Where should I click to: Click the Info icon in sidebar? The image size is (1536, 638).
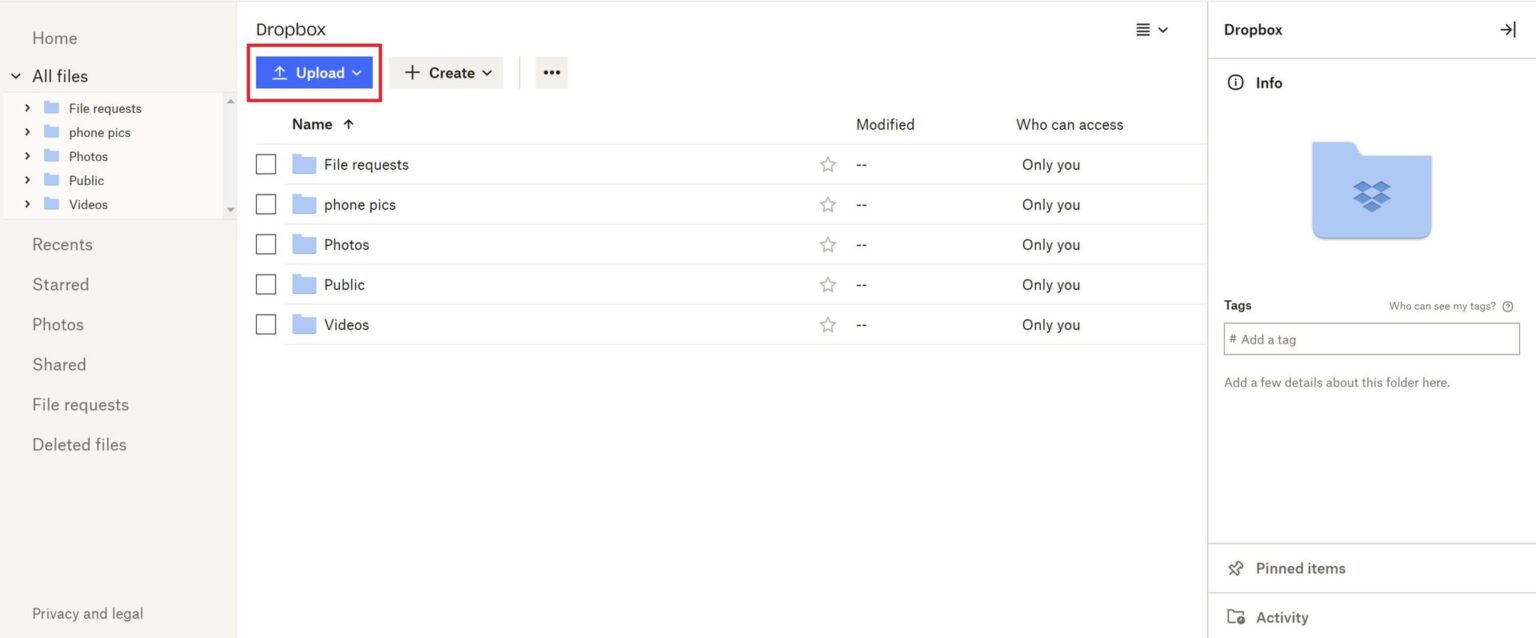coord(1236,83)
